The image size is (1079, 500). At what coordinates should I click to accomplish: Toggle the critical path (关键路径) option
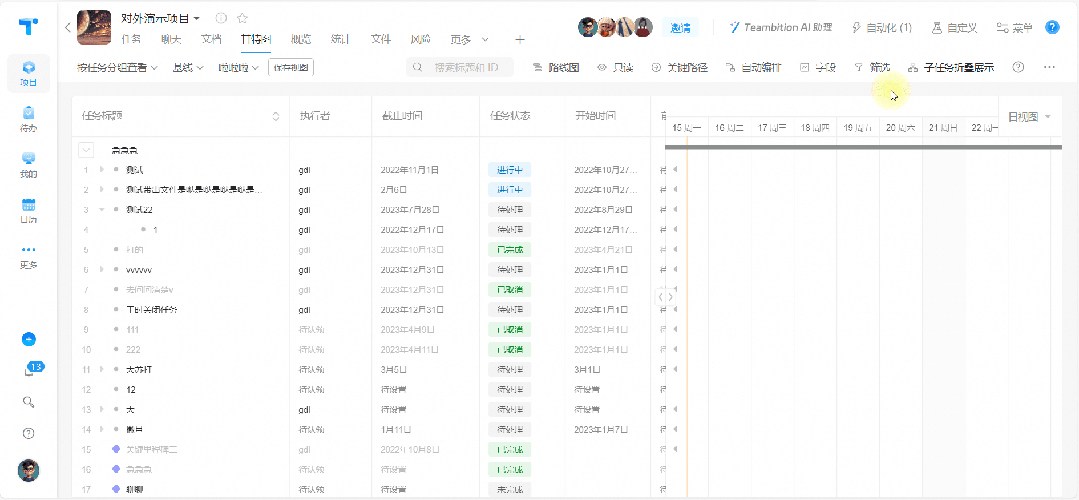click(679, 68)
